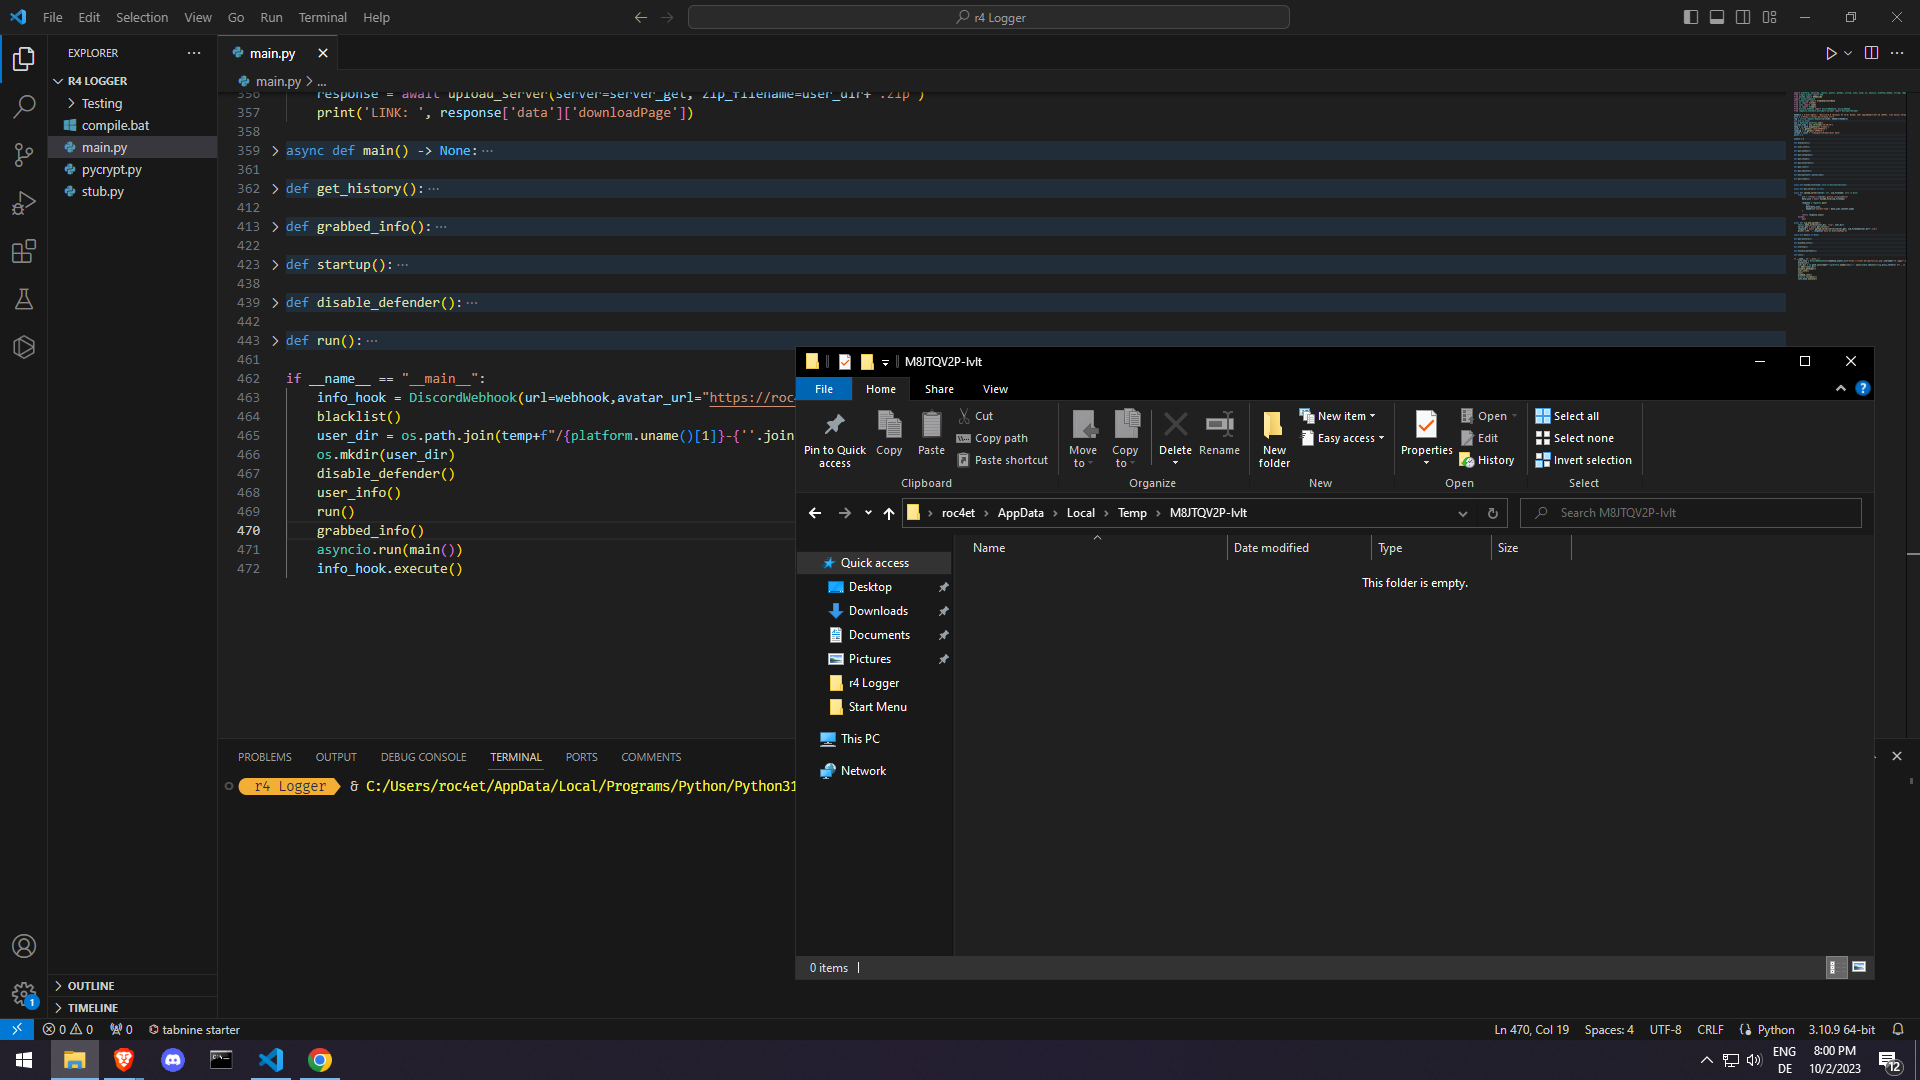Image resolution: width=1920 pixels, height=1080 pixels.
Task: Open the Share ribbon tab in File Explorer
Action: pos(939,389)
